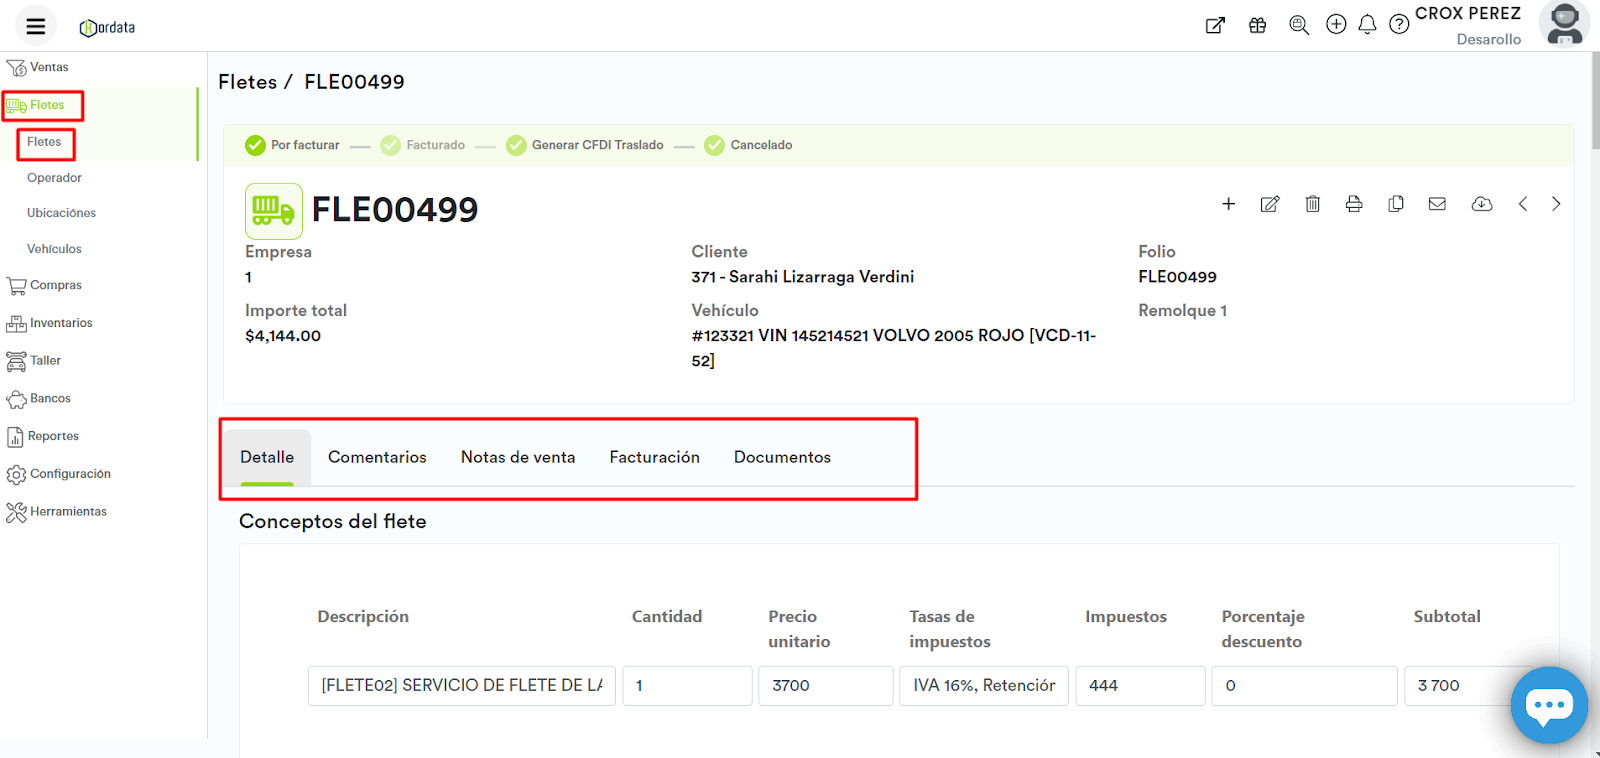1600x758 pixels.
Task: Switch to the Comentarios tab
Action: point(377,457)
